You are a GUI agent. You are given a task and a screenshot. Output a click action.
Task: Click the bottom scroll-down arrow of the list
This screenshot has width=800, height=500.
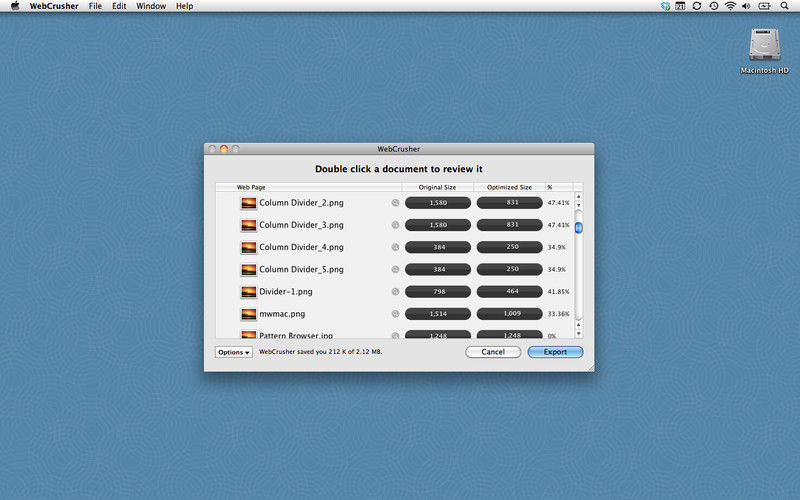(x=579, y=334)
